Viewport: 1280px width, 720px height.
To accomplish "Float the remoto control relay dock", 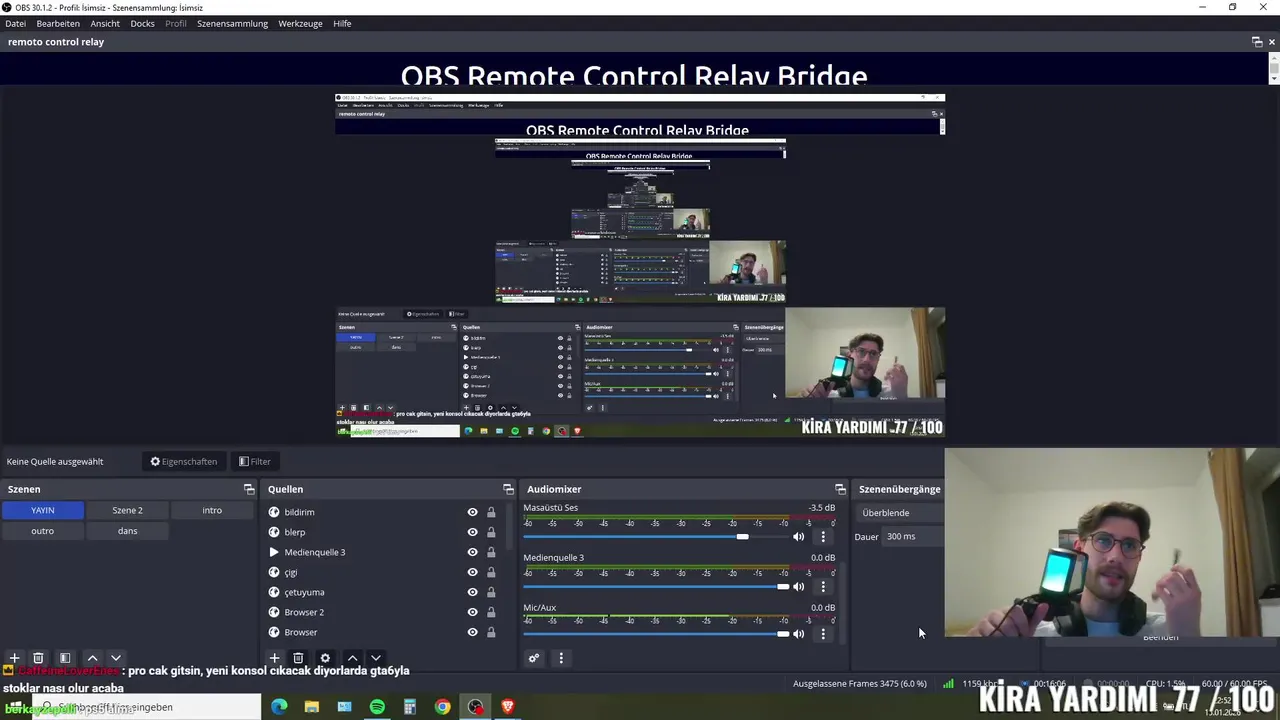I will (x=1257, y=42).
